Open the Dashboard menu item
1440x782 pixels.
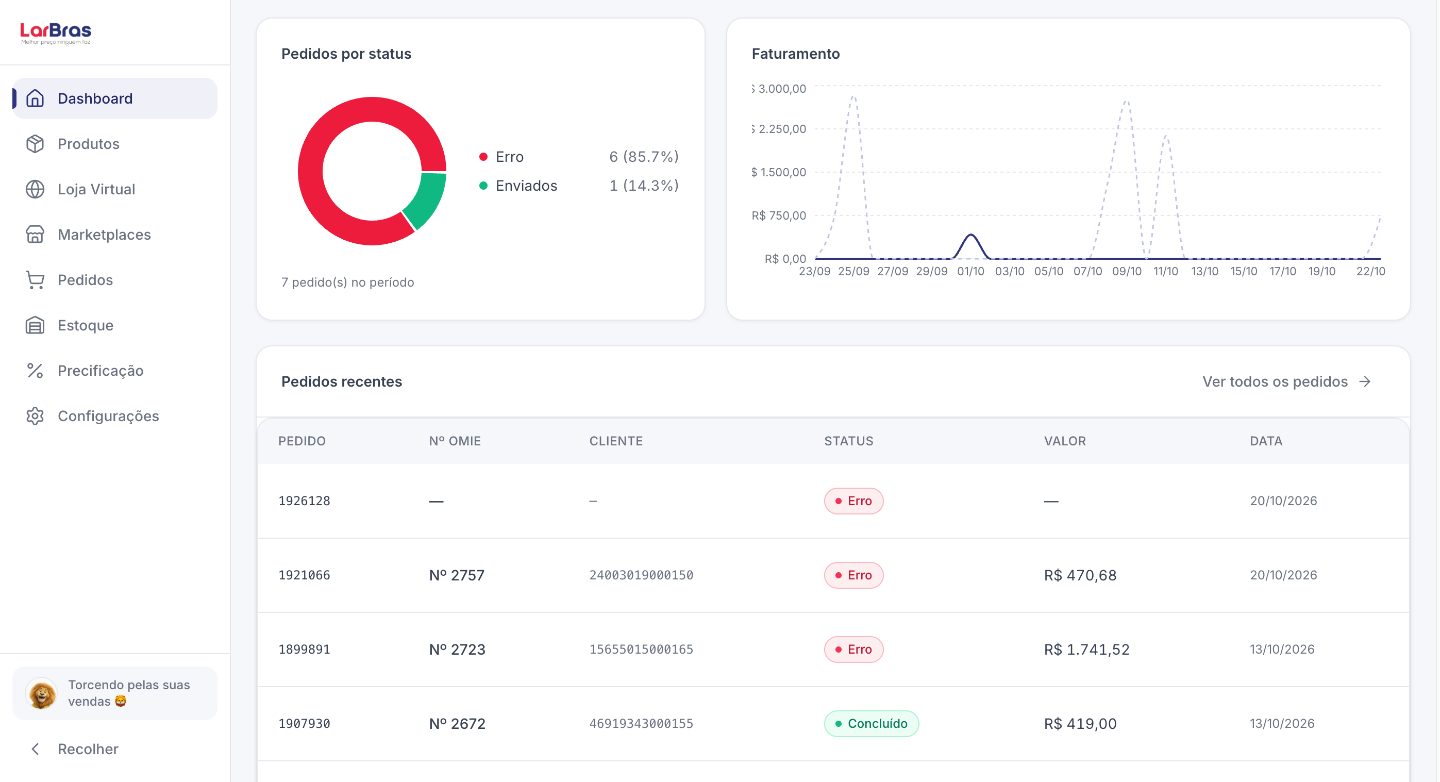point(115,98)
